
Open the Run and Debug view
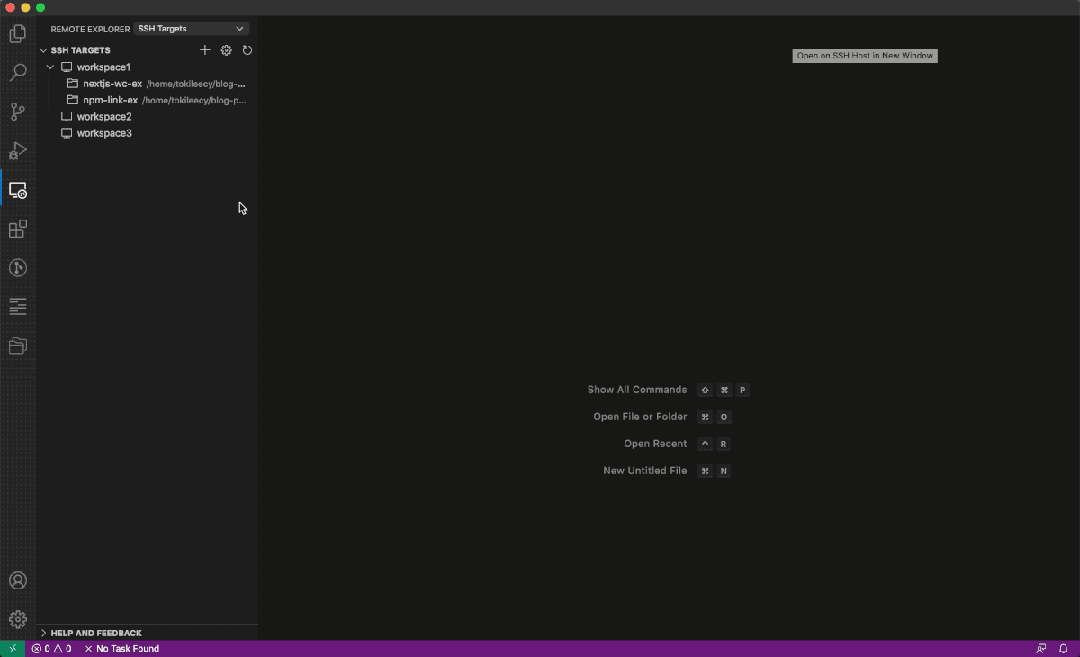click(x=17, y=150)
